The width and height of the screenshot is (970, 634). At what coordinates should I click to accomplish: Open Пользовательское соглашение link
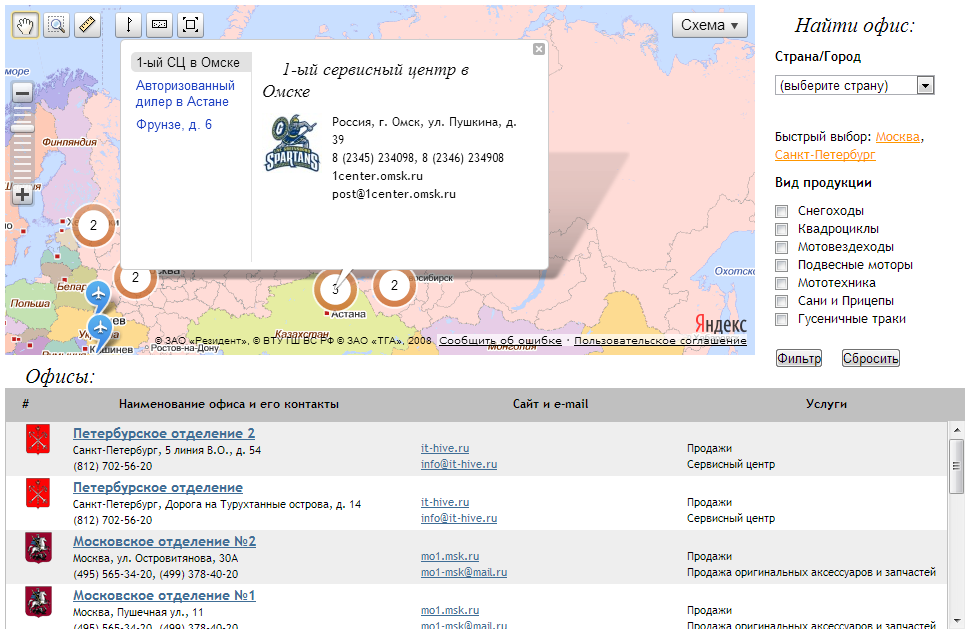[660, 341]
